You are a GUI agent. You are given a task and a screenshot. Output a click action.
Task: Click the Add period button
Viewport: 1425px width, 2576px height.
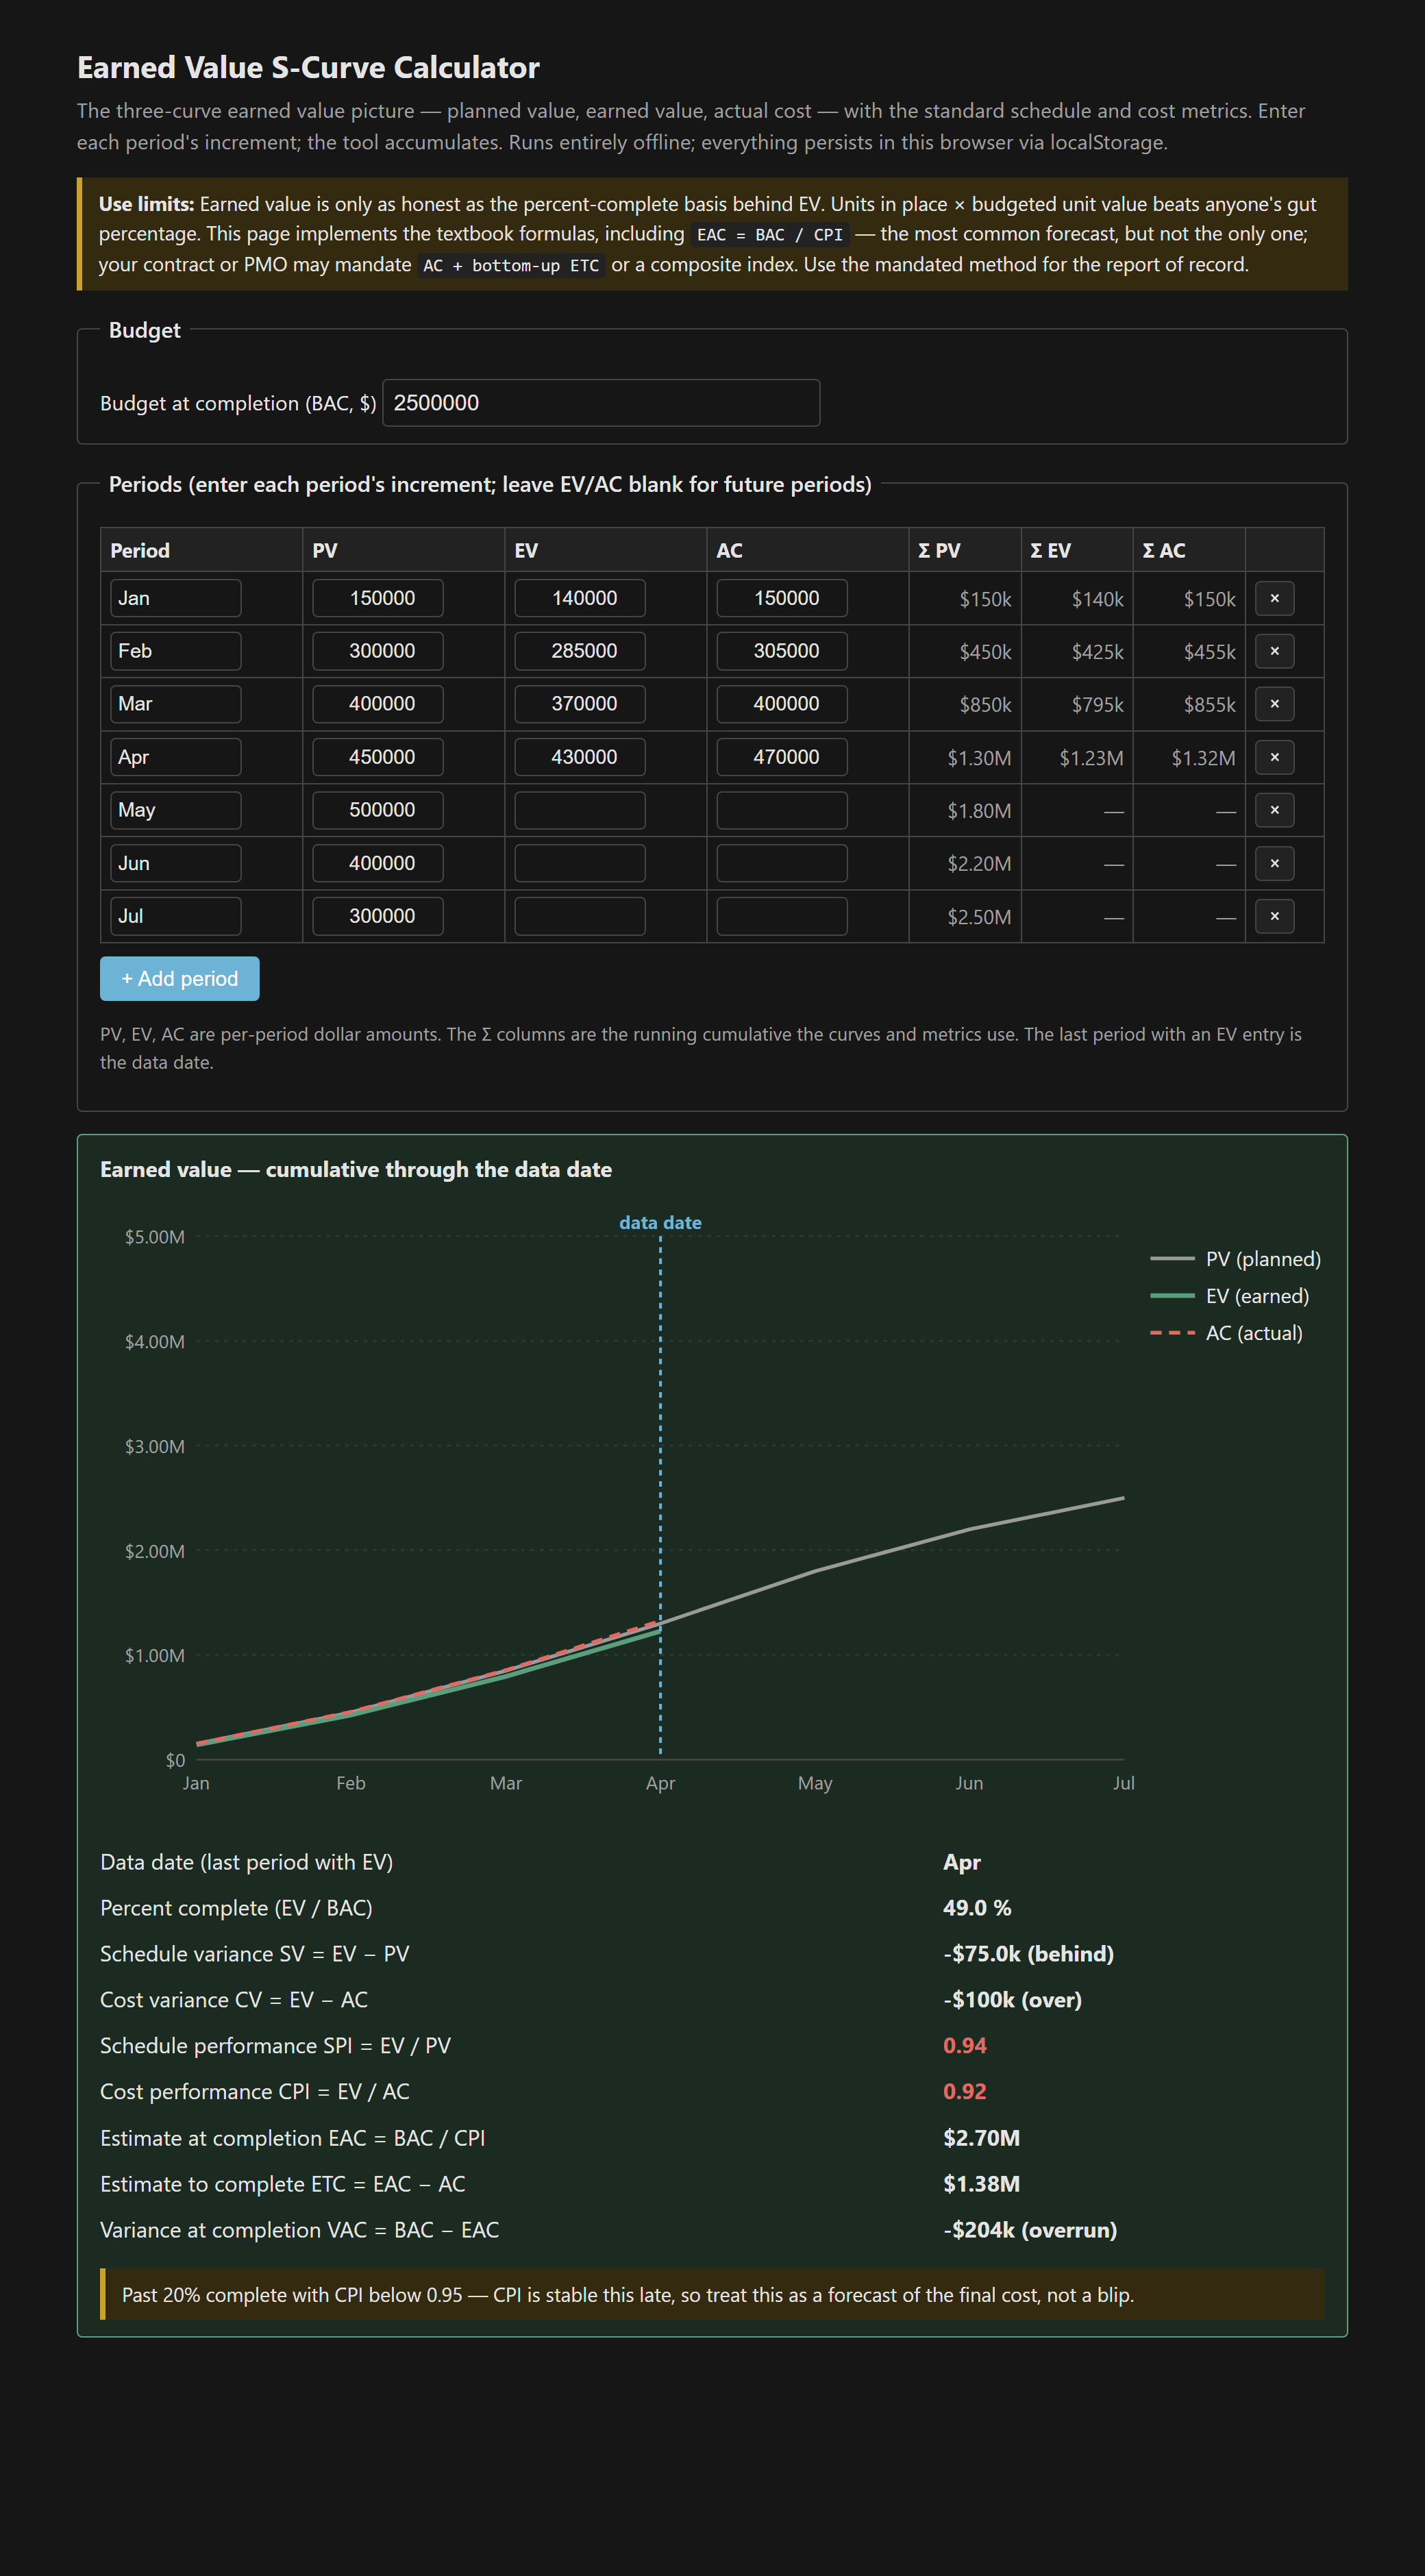180,979
